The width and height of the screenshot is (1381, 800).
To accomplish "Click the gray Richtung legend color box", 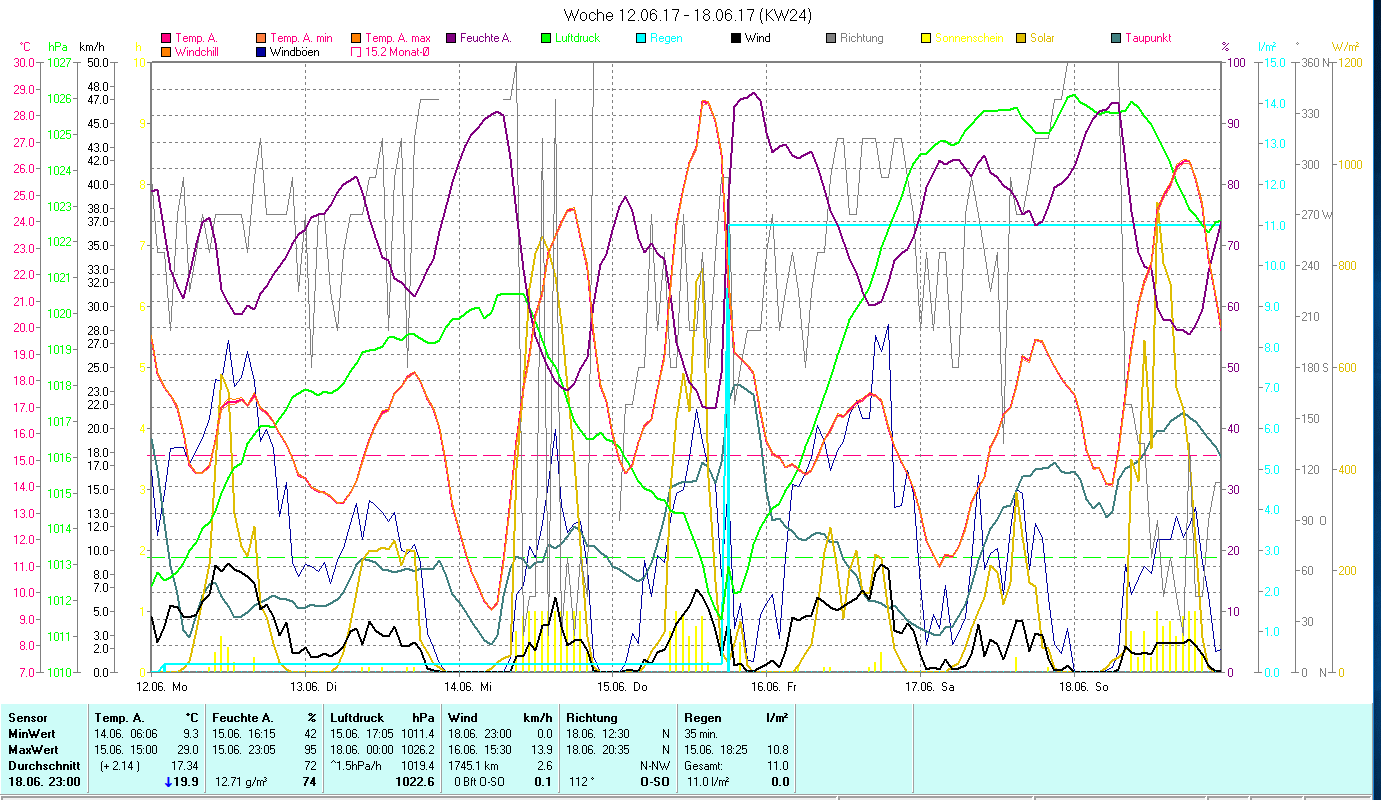I will (830, 39).
